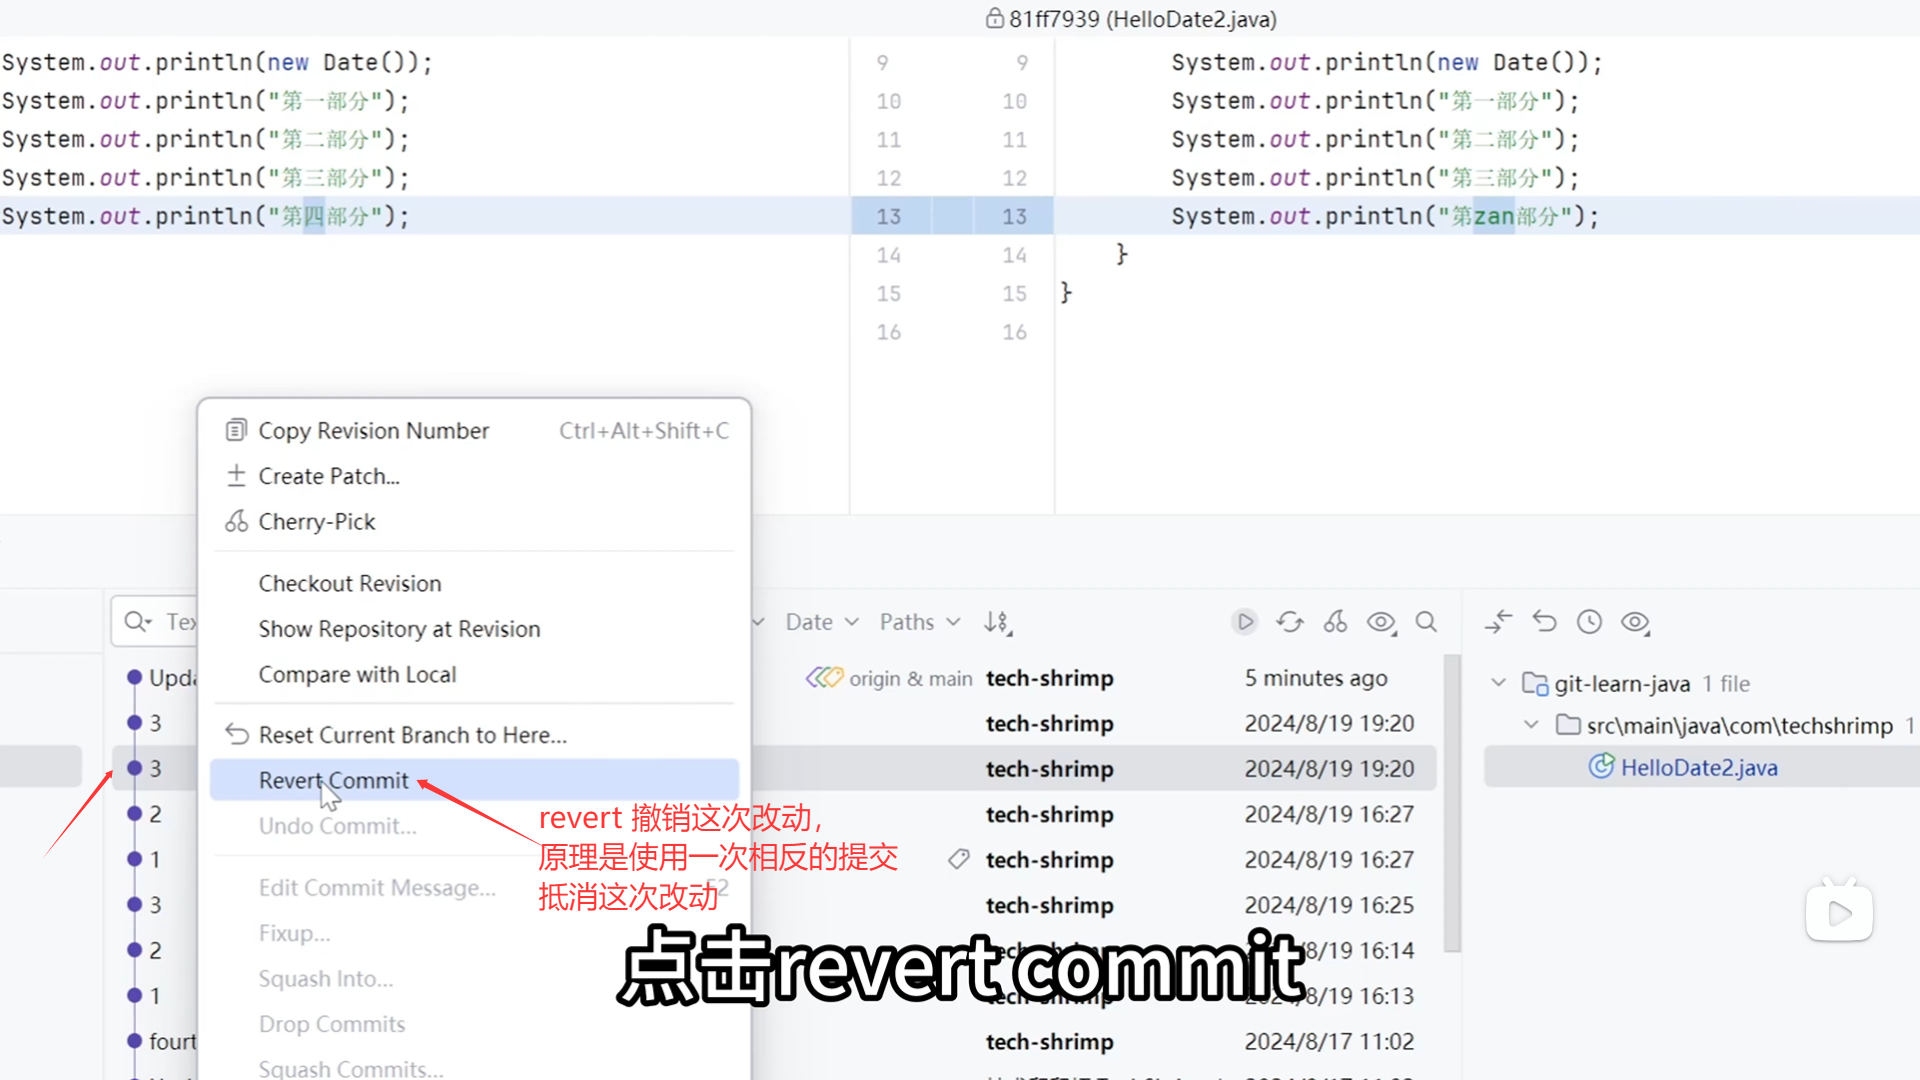Click the Cherry-Pick toolbar icon
Screen dimensions: 1920x1080
(1335, 622)
